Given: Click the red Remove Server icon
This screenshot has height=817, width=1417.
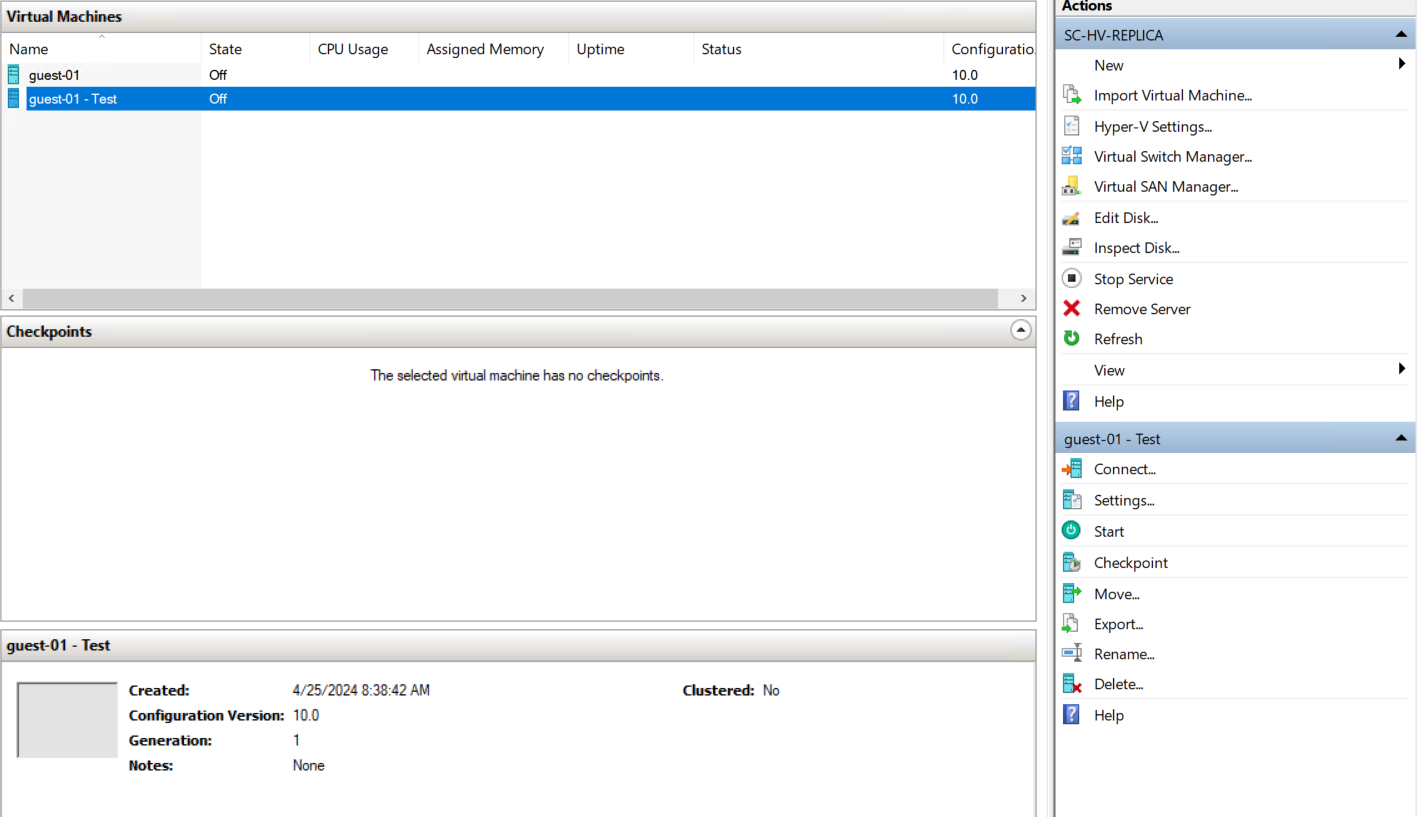Looking at the screenshot, I should pyautogui.click(x=1071, y=308).
